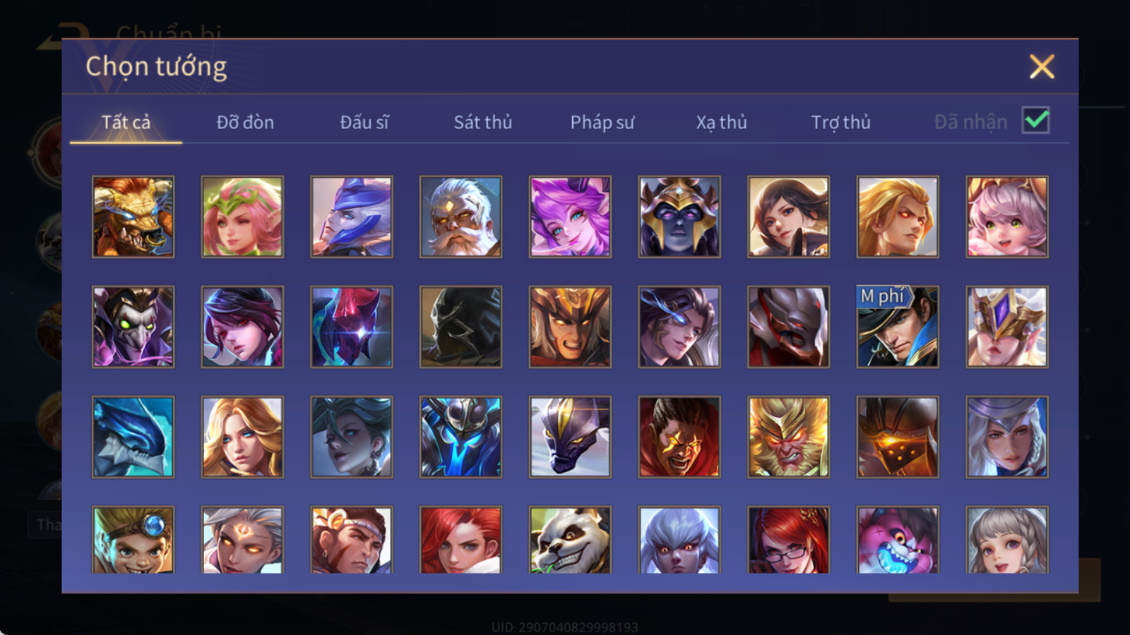Choose the white-bearded old man hero
This screenshot has width=1130, height=635.
pos(461,217)
